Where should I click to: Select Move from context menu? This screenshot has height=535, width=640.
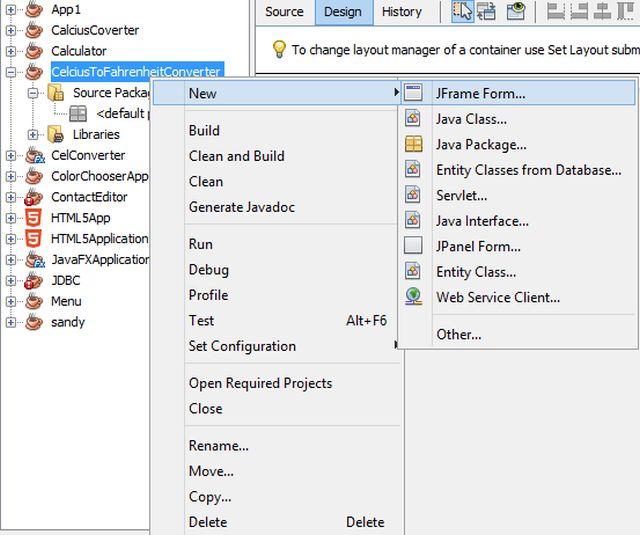coord(276,471)
